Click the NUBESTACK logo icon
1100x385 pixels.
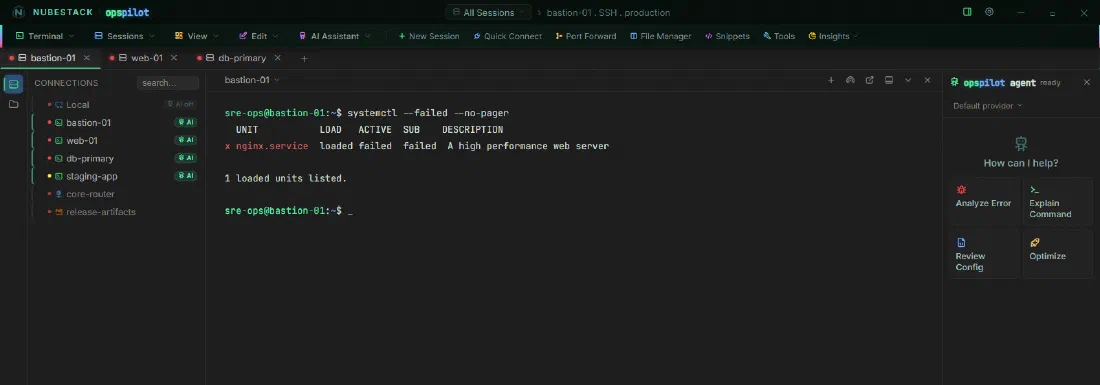tap(19, 13)
